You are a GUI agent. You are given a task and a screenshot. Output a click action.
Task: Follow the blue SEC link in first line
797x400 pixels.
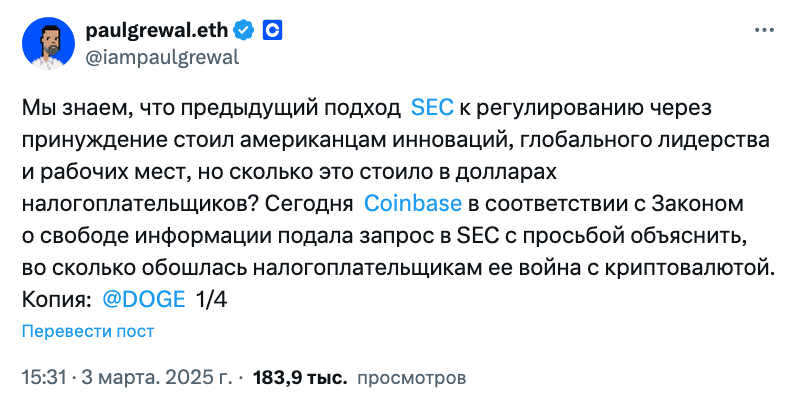coord(432,108)
